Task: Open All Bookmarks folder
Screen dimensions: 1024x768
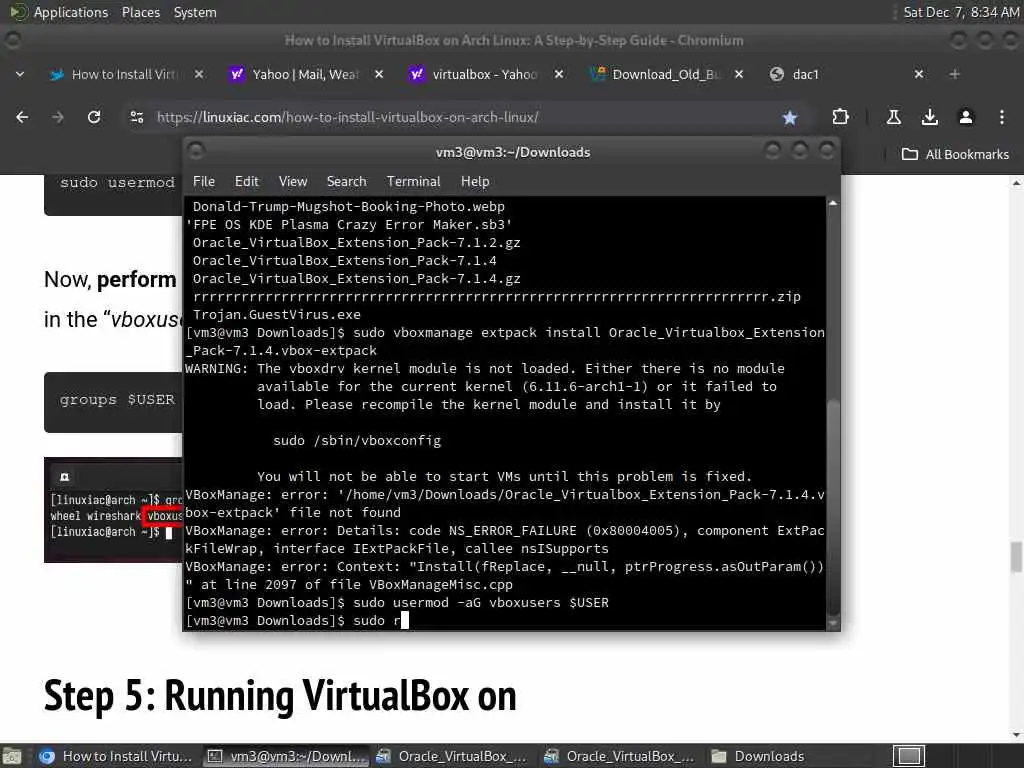Action: pos(955,155)
